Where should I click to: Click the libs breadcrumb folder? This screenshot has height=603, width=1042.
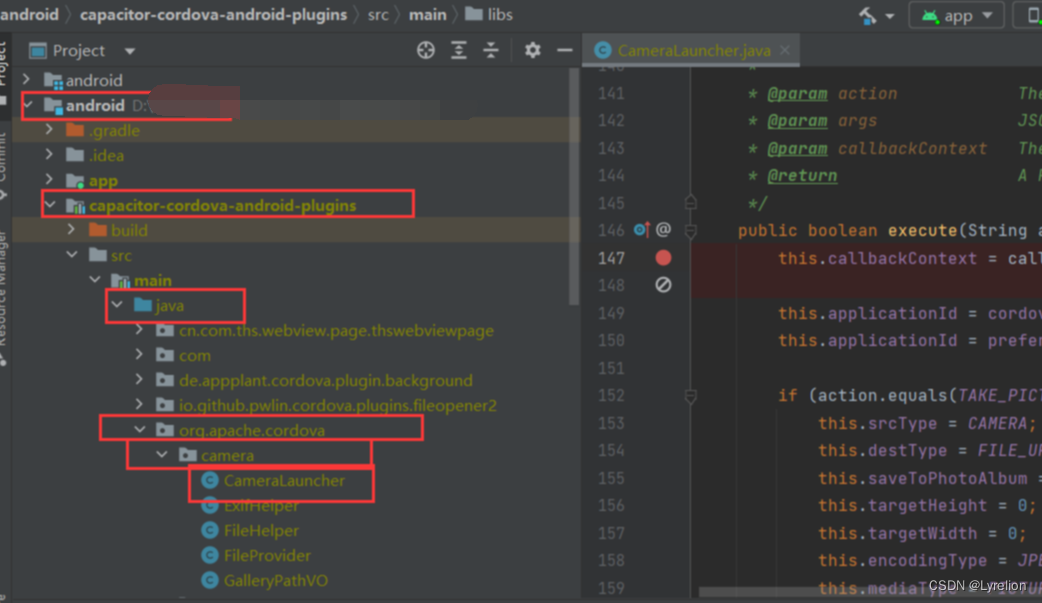click(x=489, y=15)
